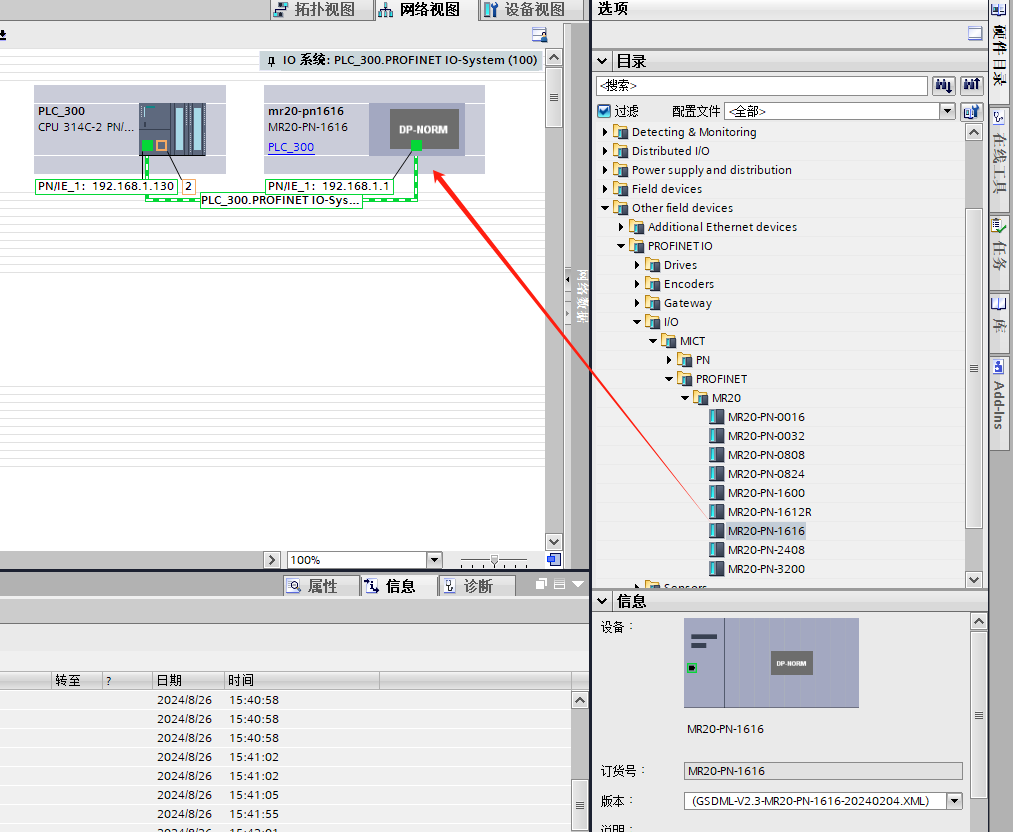Select MR20-PN-0808 module icon
This screenshot has height=832, width=1013.
tap(716, 455)
